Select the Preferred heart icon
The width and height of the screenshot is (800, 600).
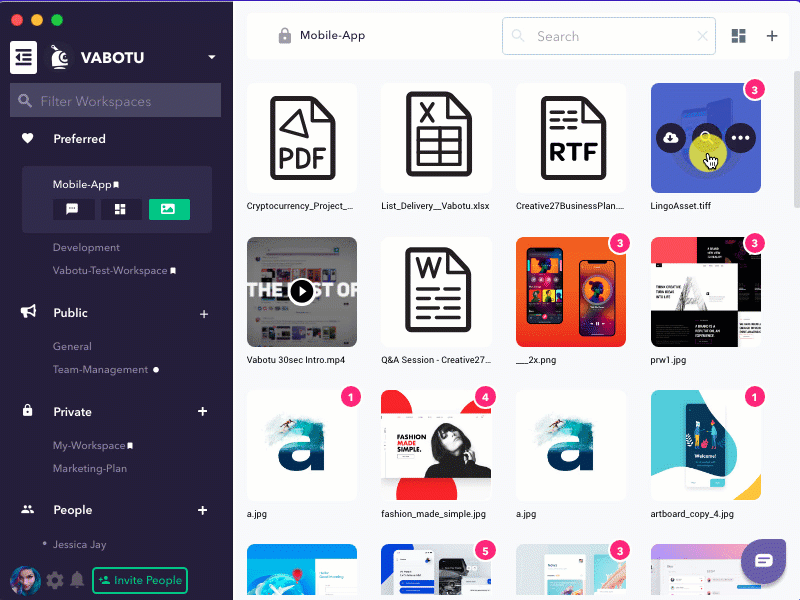(28, 138)
